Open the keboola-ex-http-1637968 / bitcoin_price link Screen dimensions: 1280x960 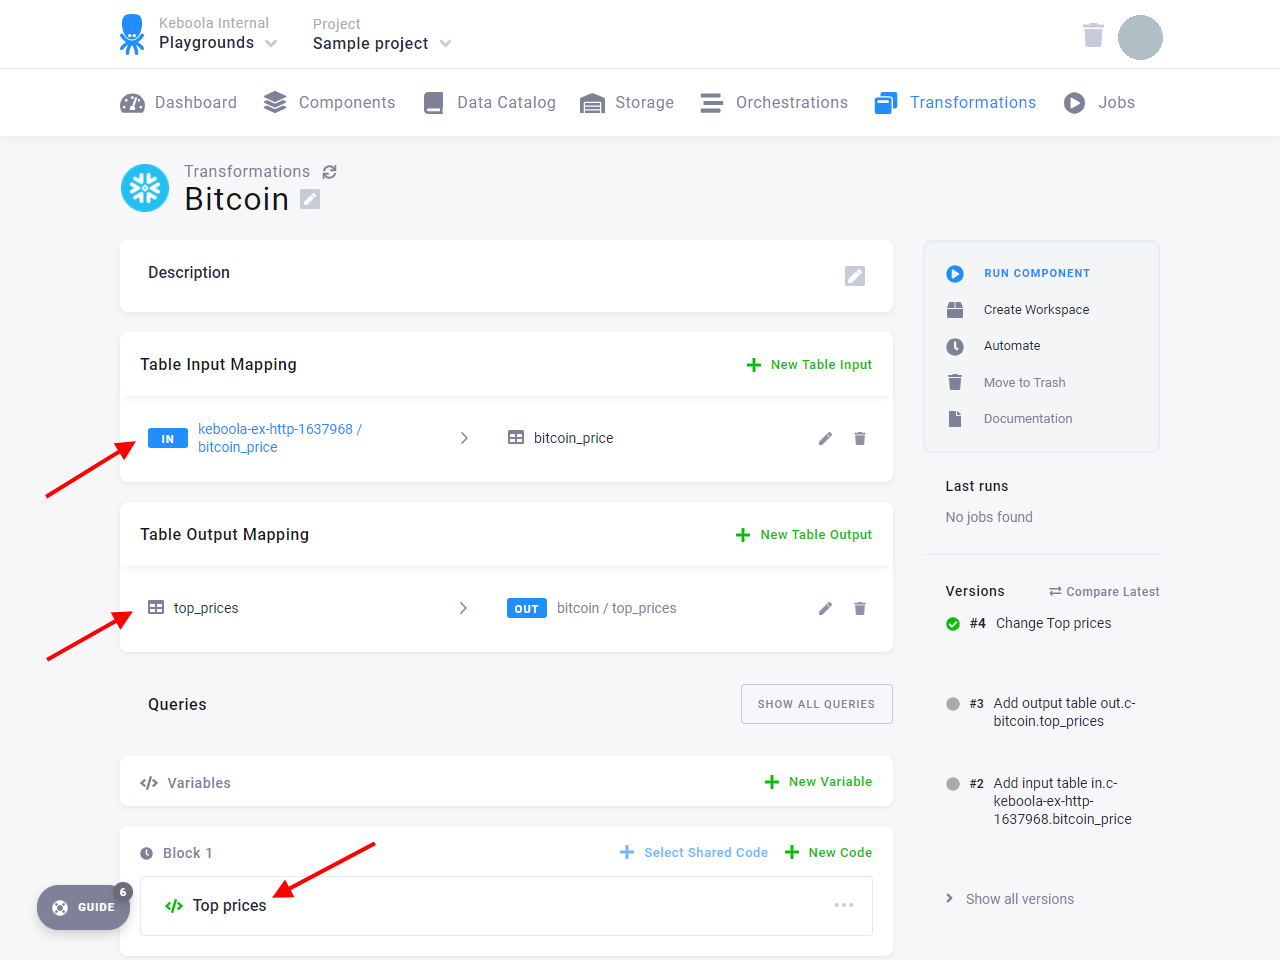coord(280,438)
